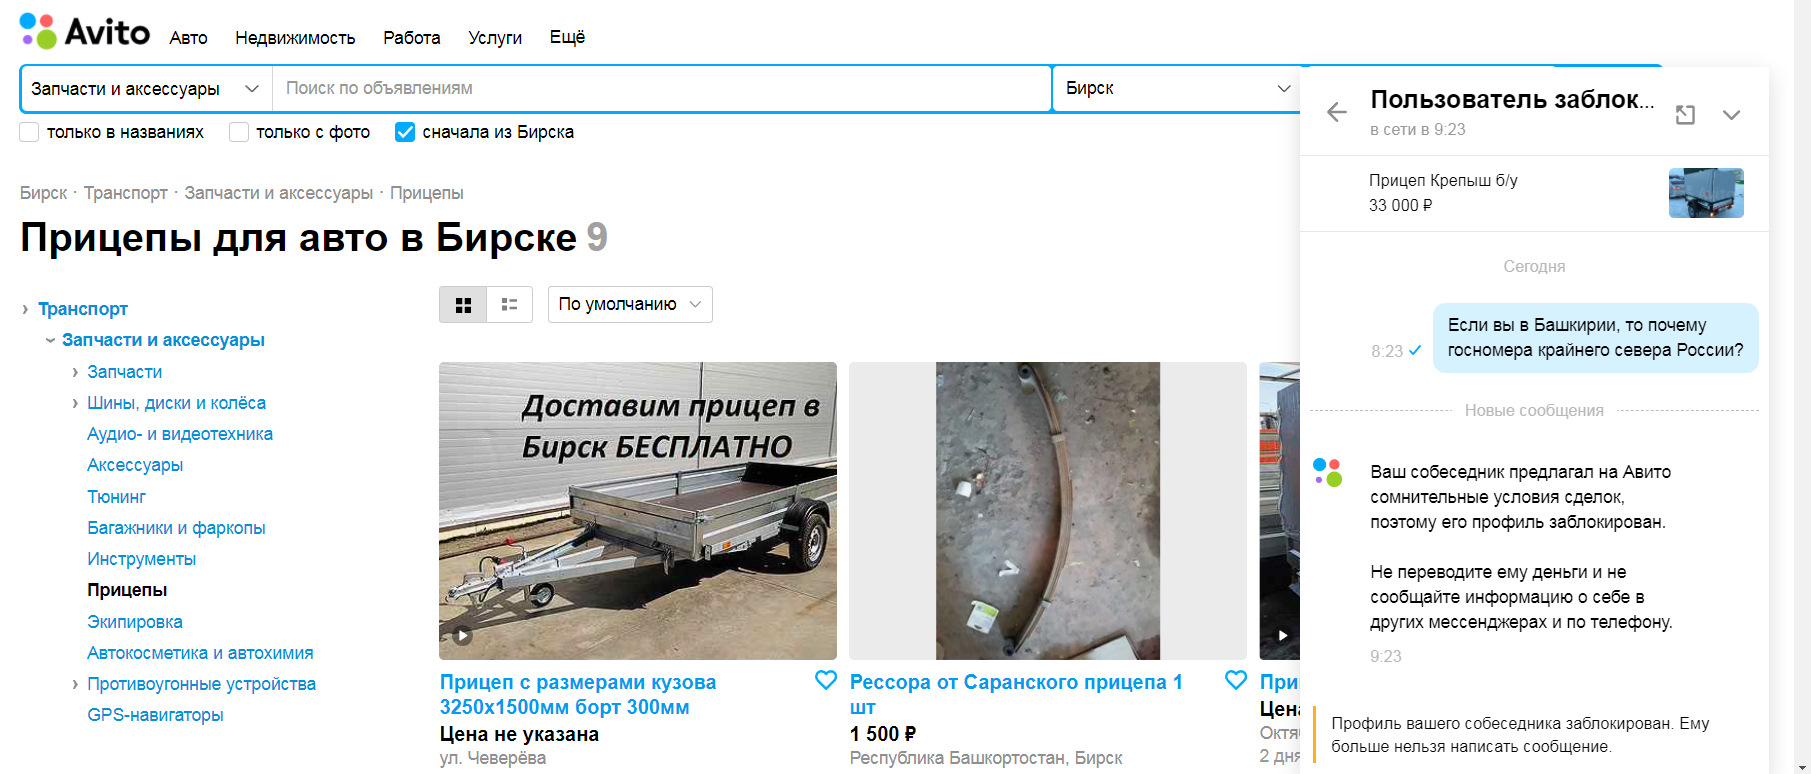
Task: Add trailer 3250x1500 listing to favorites
Action: point(826,680)
